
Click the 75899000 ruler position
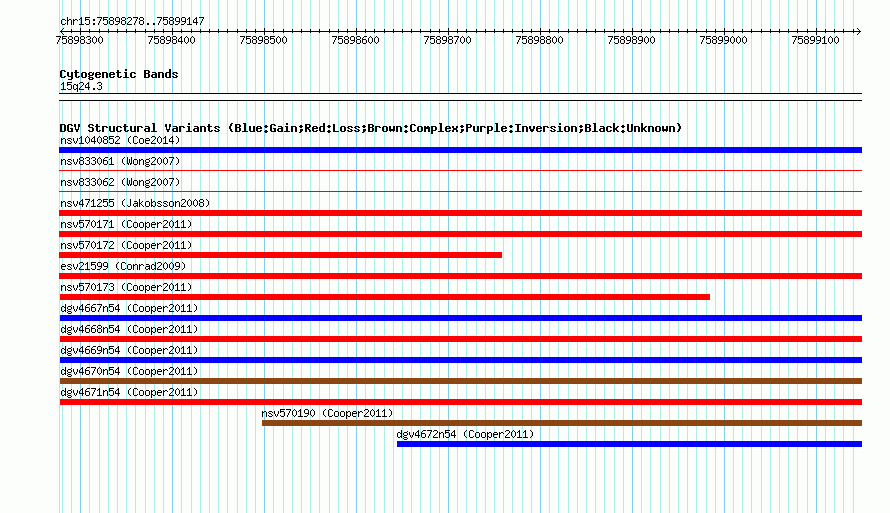pos(723,40)
